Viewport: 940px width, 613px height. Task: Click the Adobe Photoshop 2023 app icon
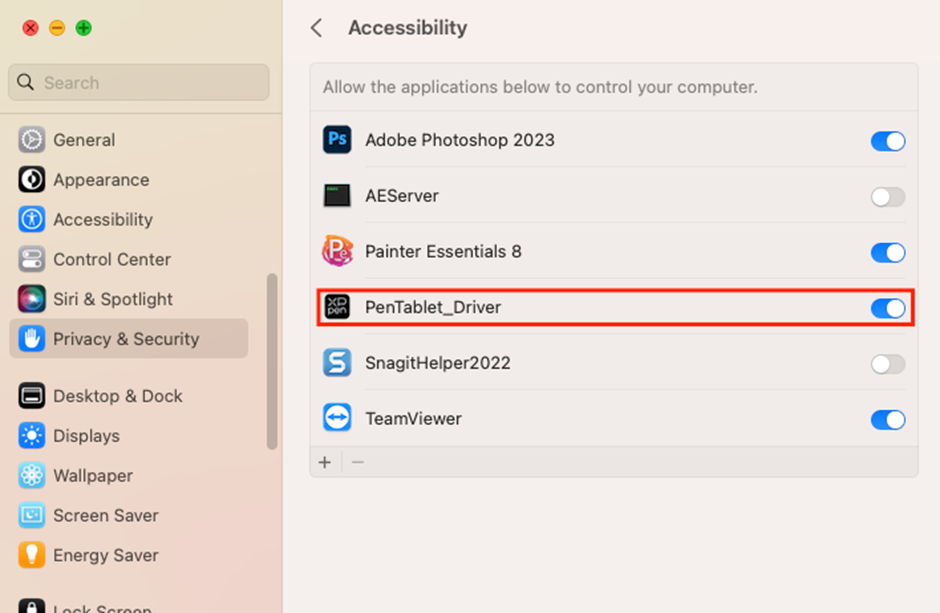(337, 140)
